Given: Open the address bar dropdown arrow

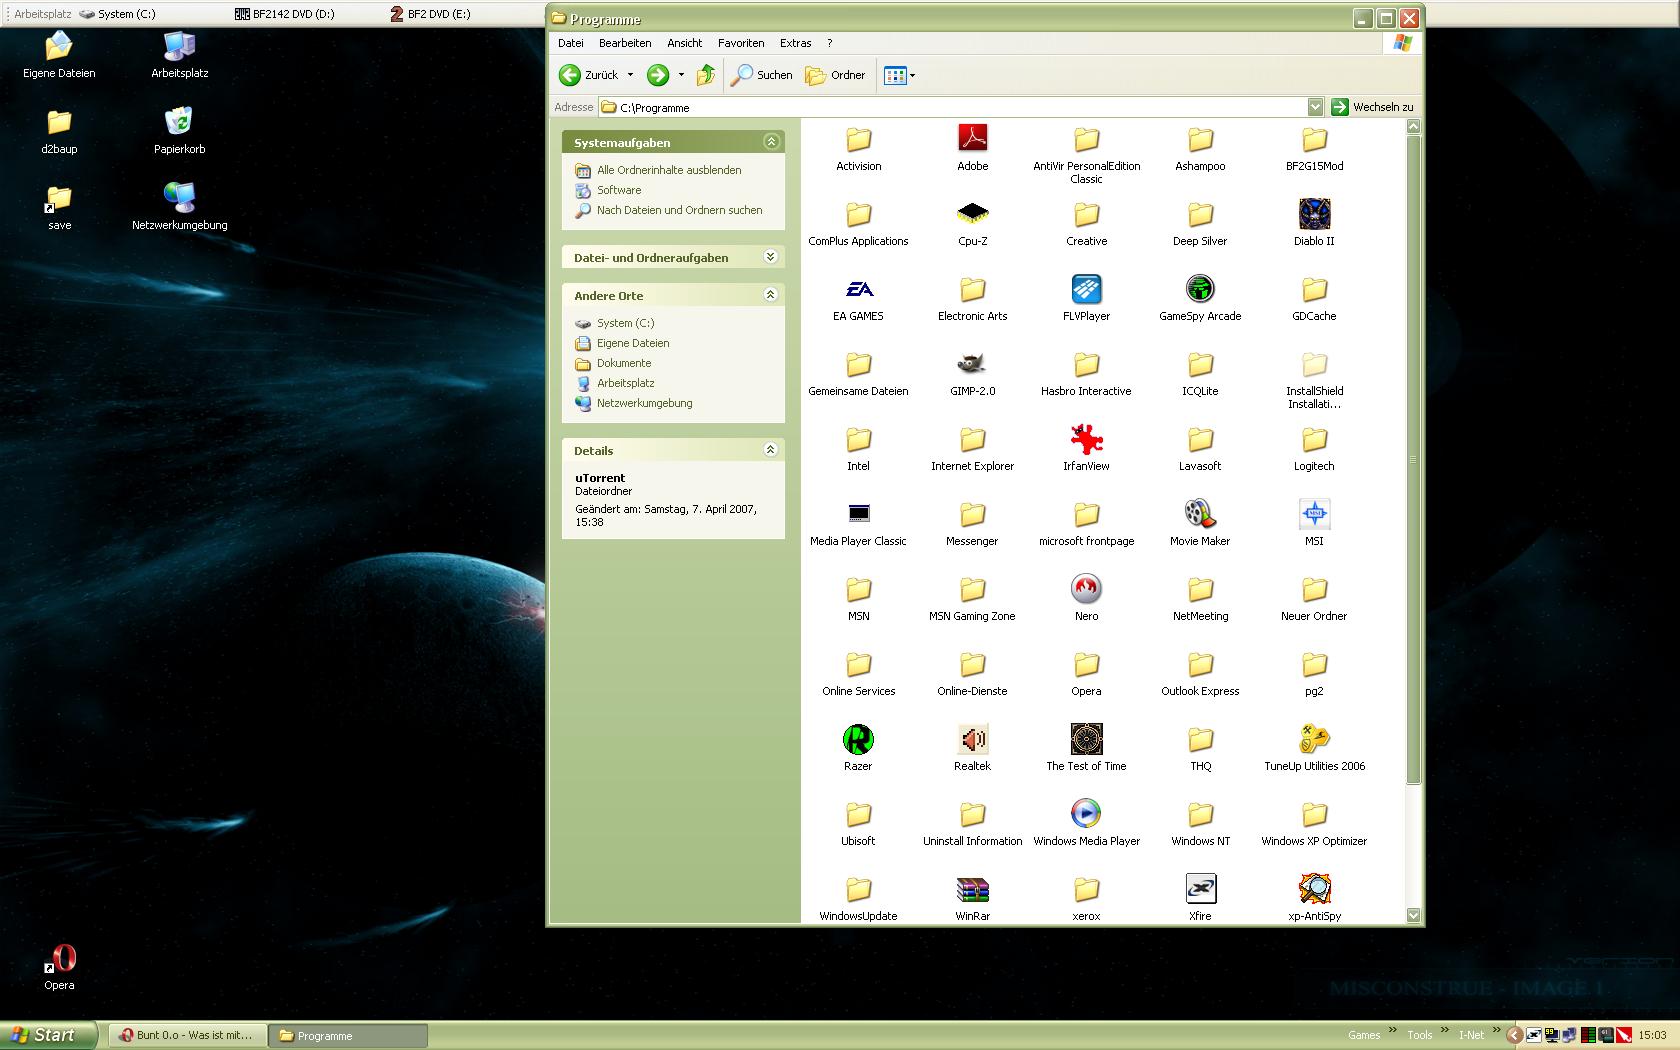Looking at the screenshot, I should pyautogui.click(x=1315, y=107).
